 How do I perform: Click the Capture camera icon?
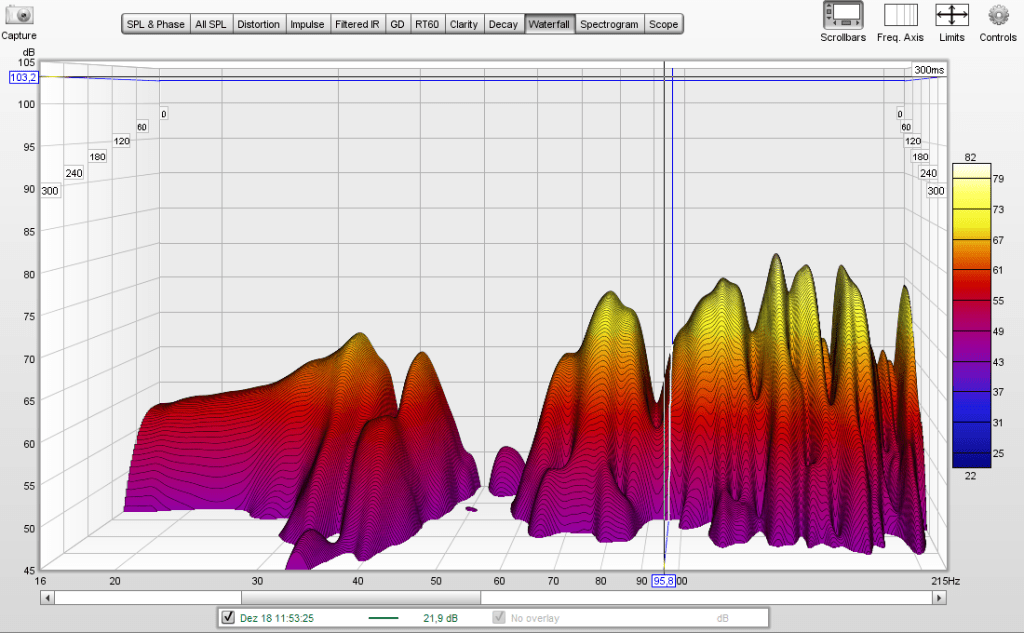[18, 15]
